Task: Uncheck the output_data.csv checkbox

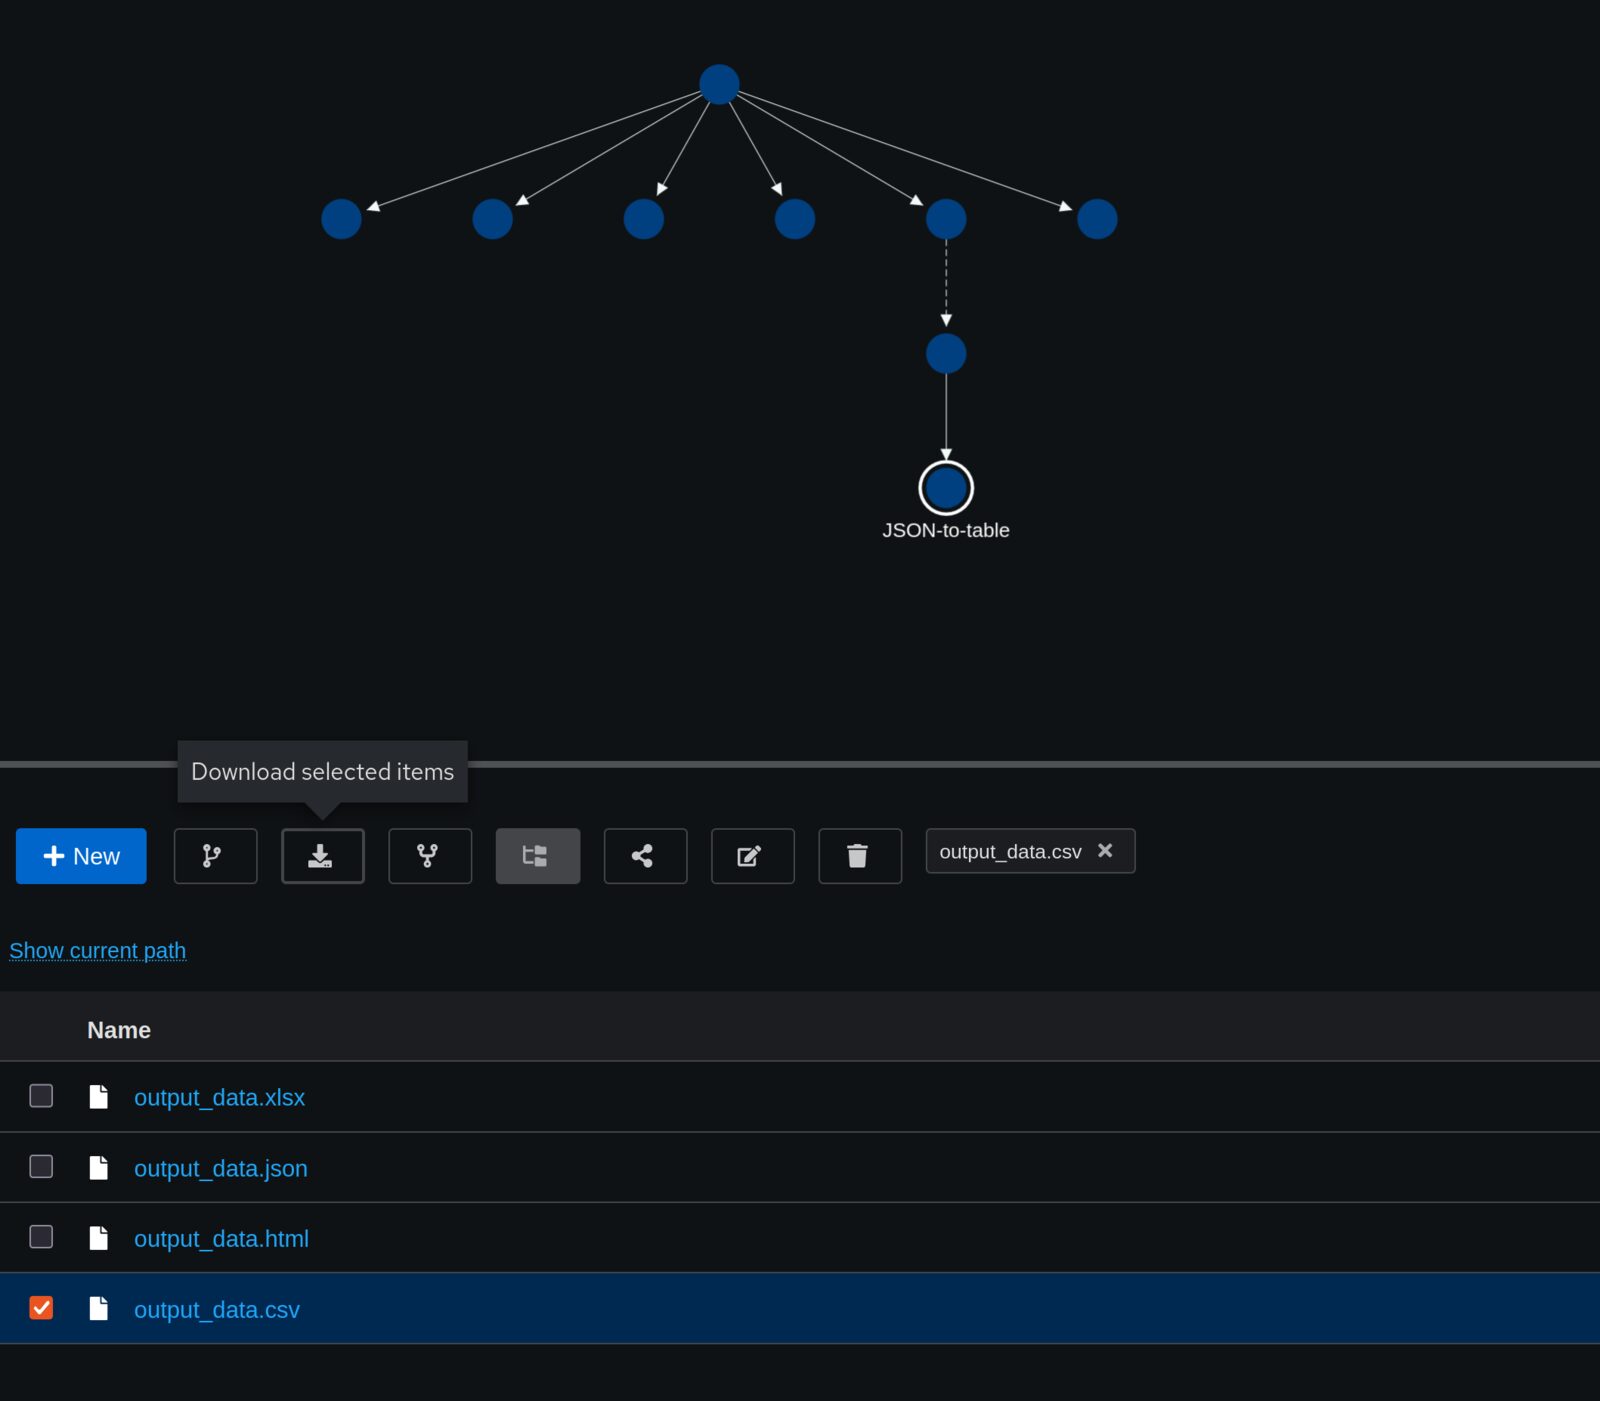Action: pyautogui.click(x=41, y=1308)
